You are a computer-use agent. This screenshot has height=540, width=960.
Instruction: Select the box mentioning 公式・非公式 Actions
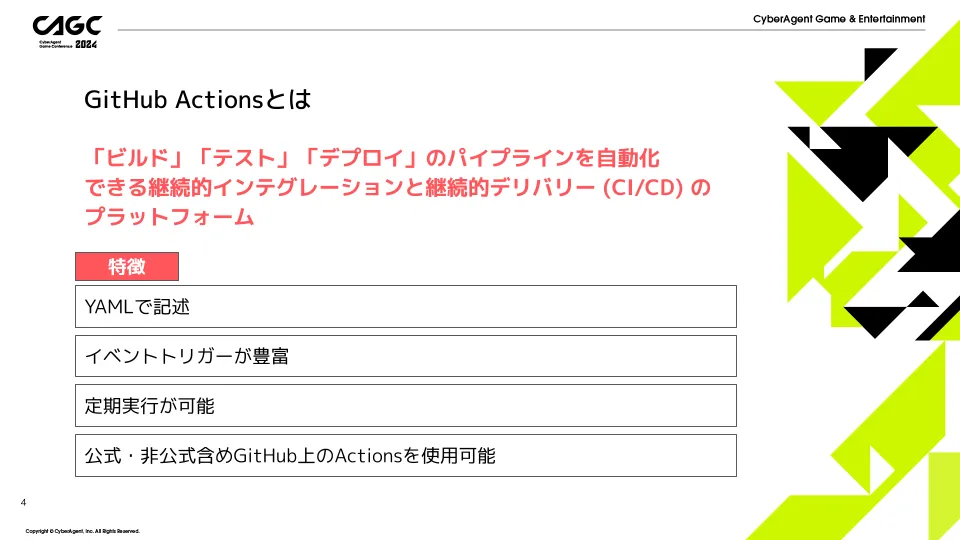[x=405, y=456]
